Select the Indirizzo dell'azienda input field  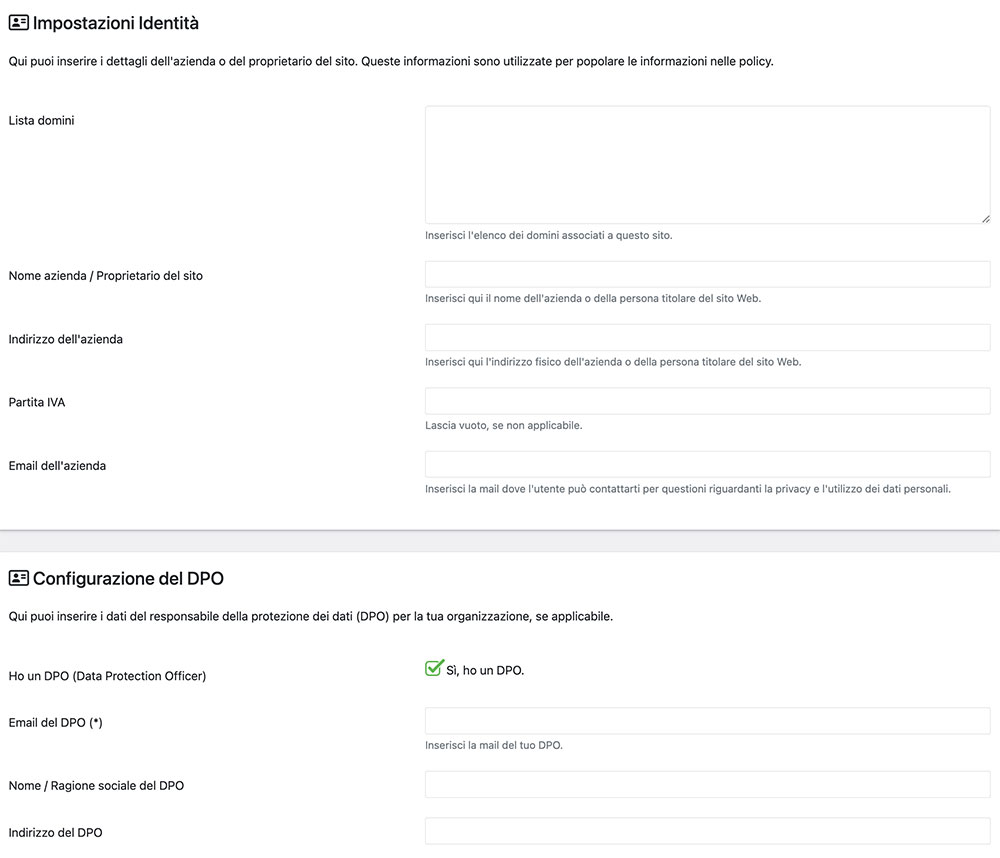click(x=707, y=337)
